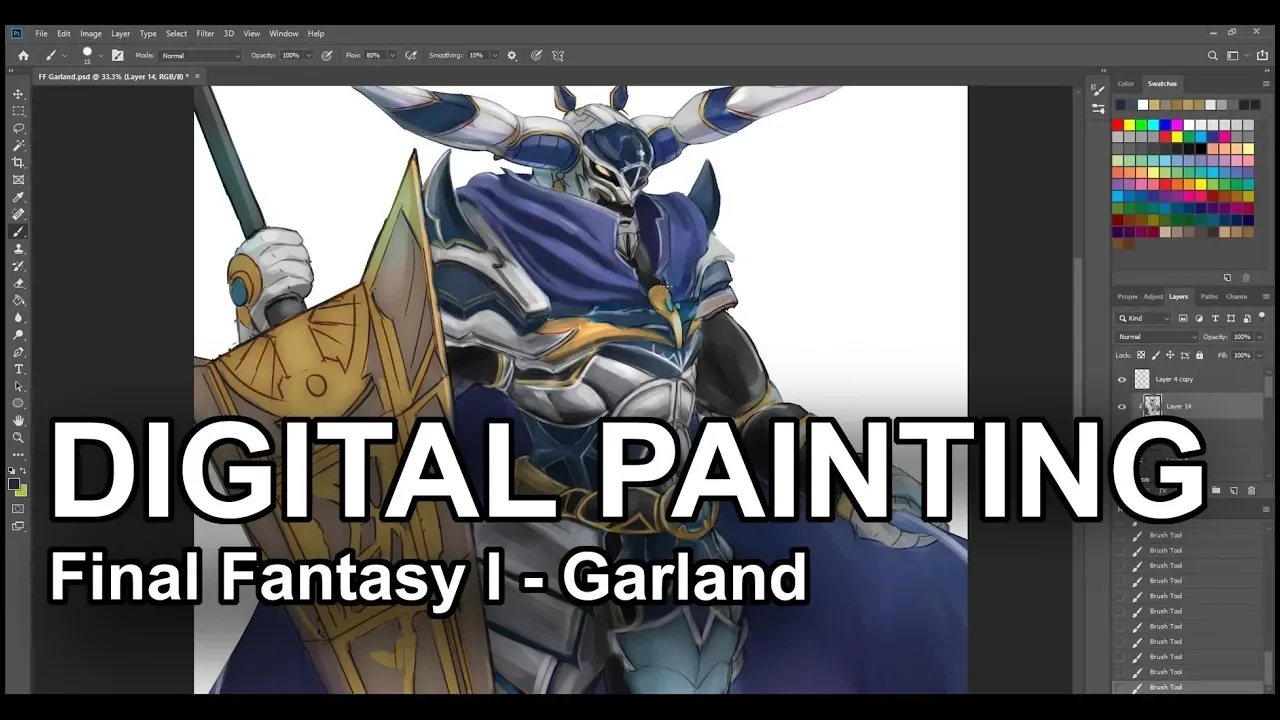Open the layer blending mode Normal dropdown
Image resolution: width=1280 pixels, height=720 pixels.
1157,337
